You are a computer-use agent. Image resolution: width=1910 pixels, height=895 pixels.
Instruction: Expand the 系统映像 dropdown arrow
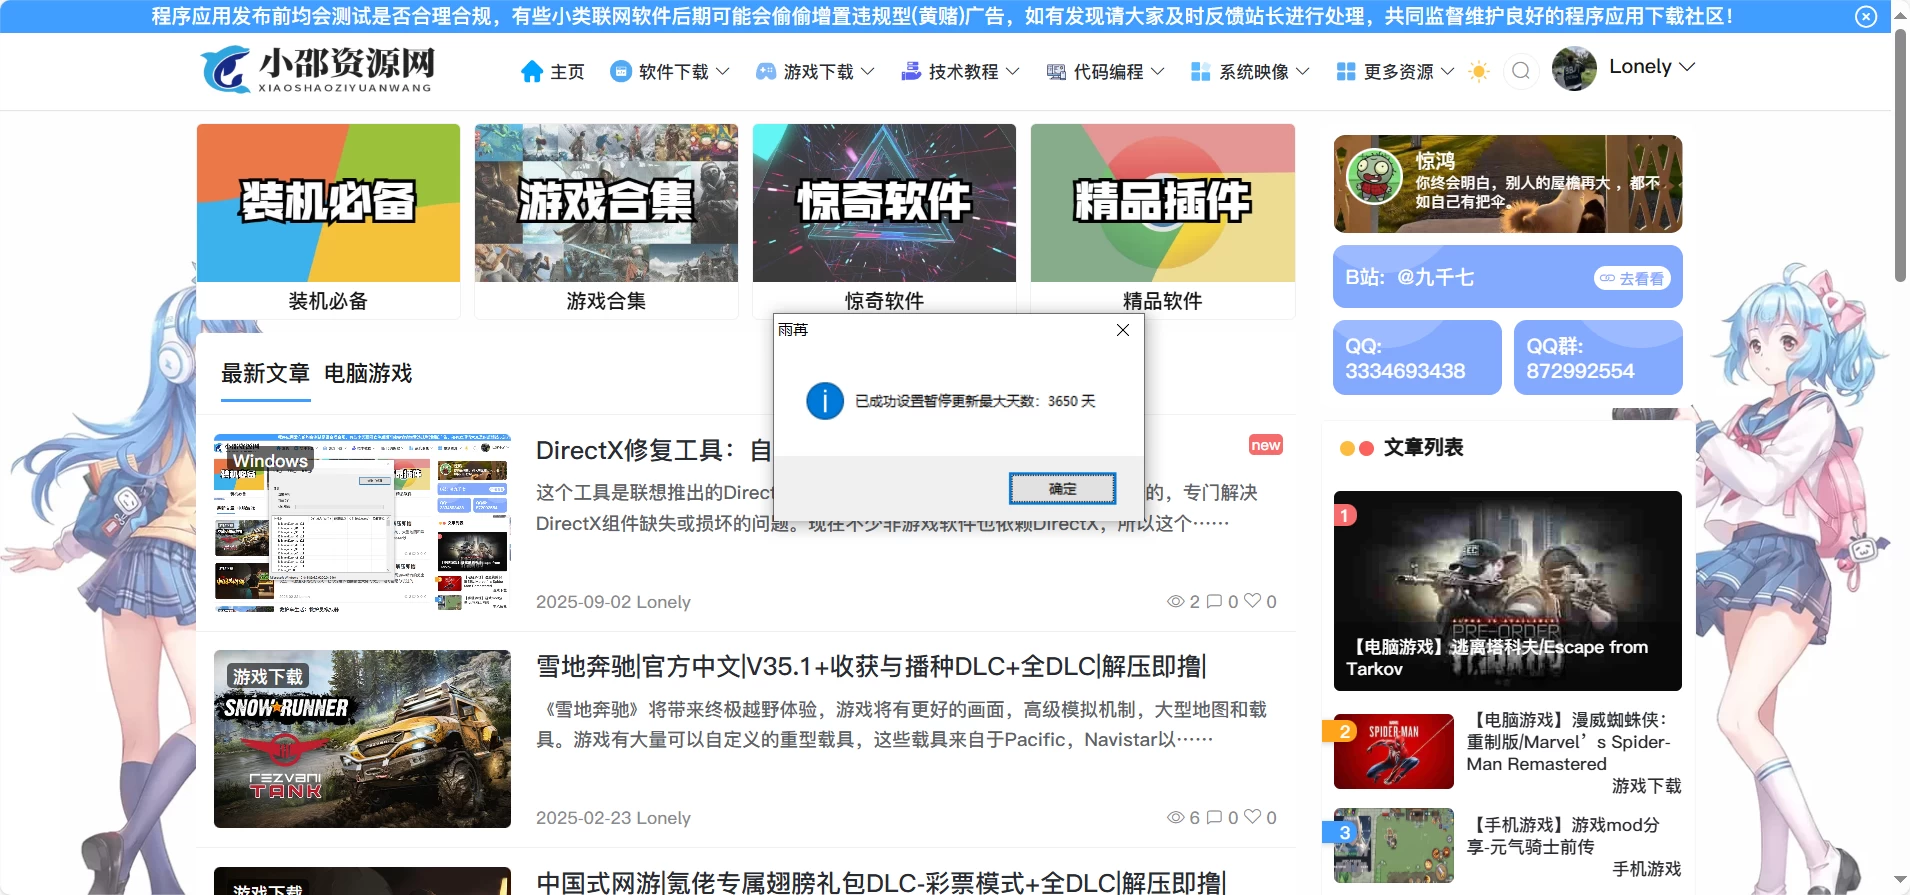[x=1303, y=71]
